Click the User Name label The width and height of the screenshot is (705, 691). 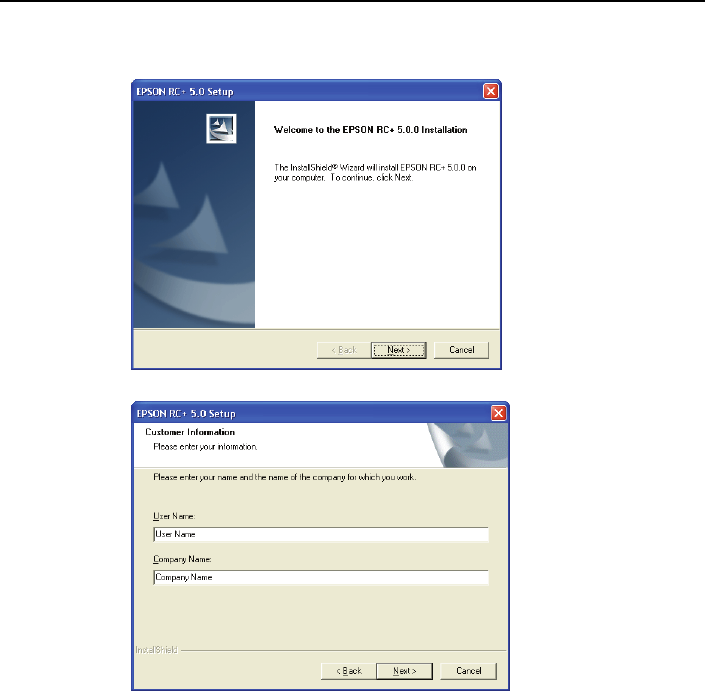(174, 516)
